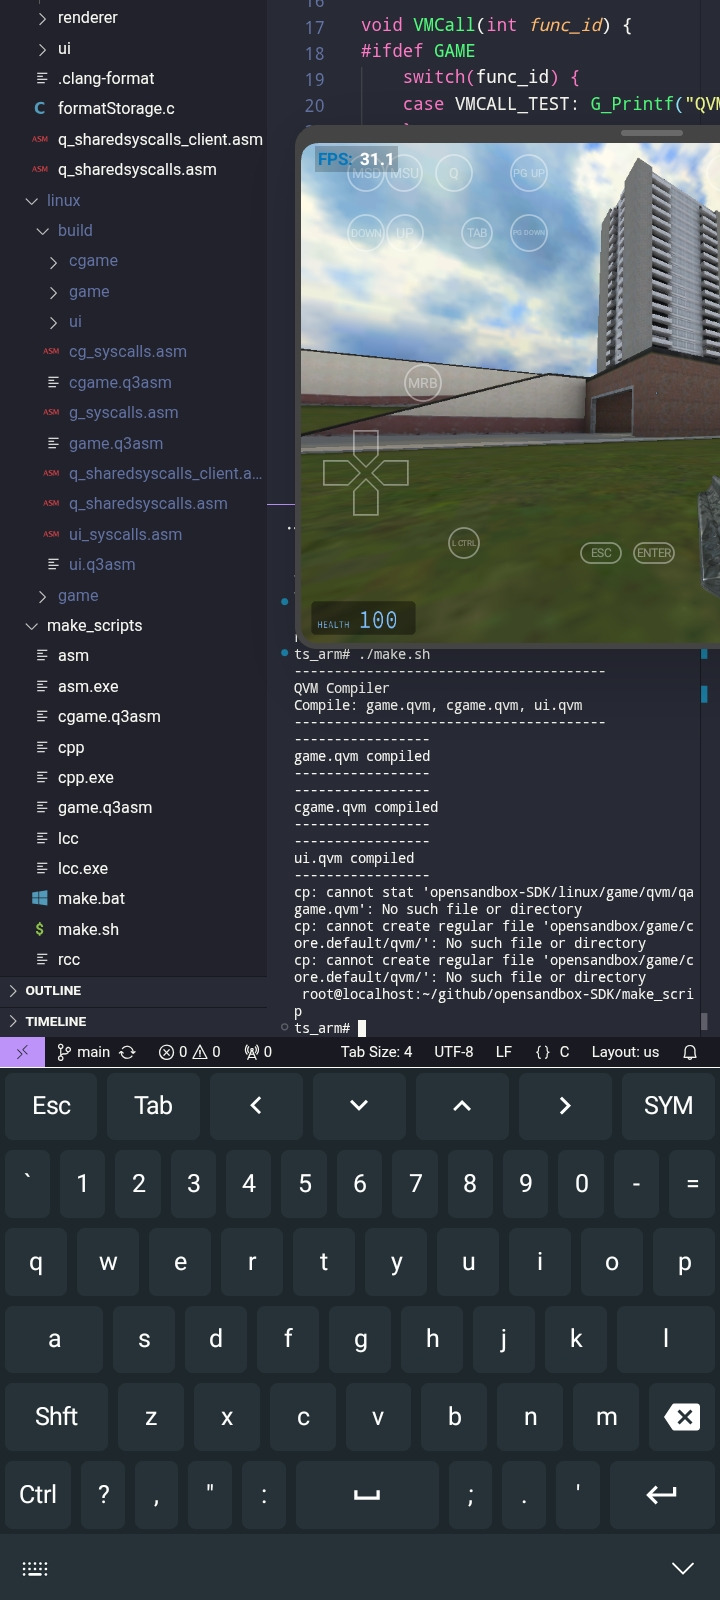
Task: Tap the TAB overlay button in game
Action: (477, 233)
